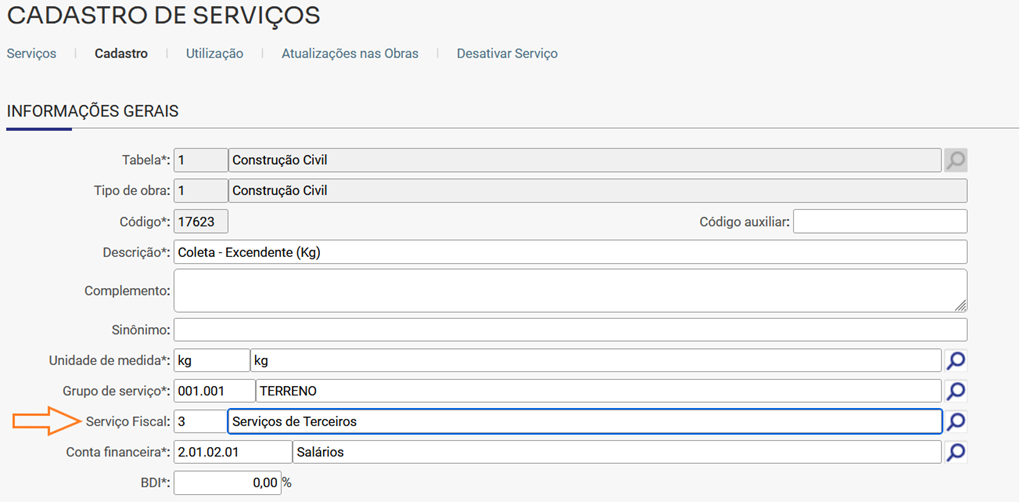The width and height of the screenshot is (1020, 502).
Task: Click the search icon beside Tabela field
Action: 956,159
